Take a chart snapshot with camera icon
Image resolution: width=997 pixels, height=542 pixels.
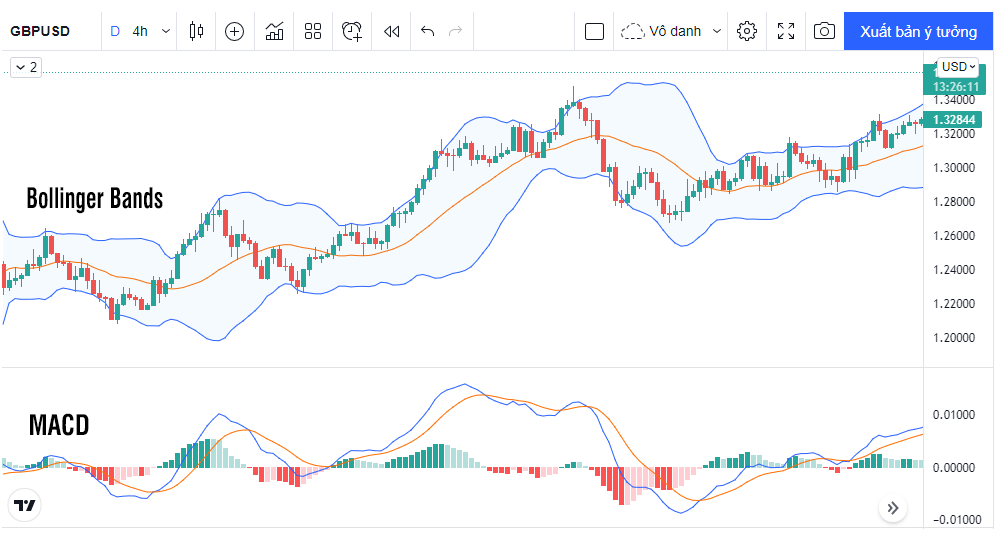pyautogui.click(x=824, y=31)
